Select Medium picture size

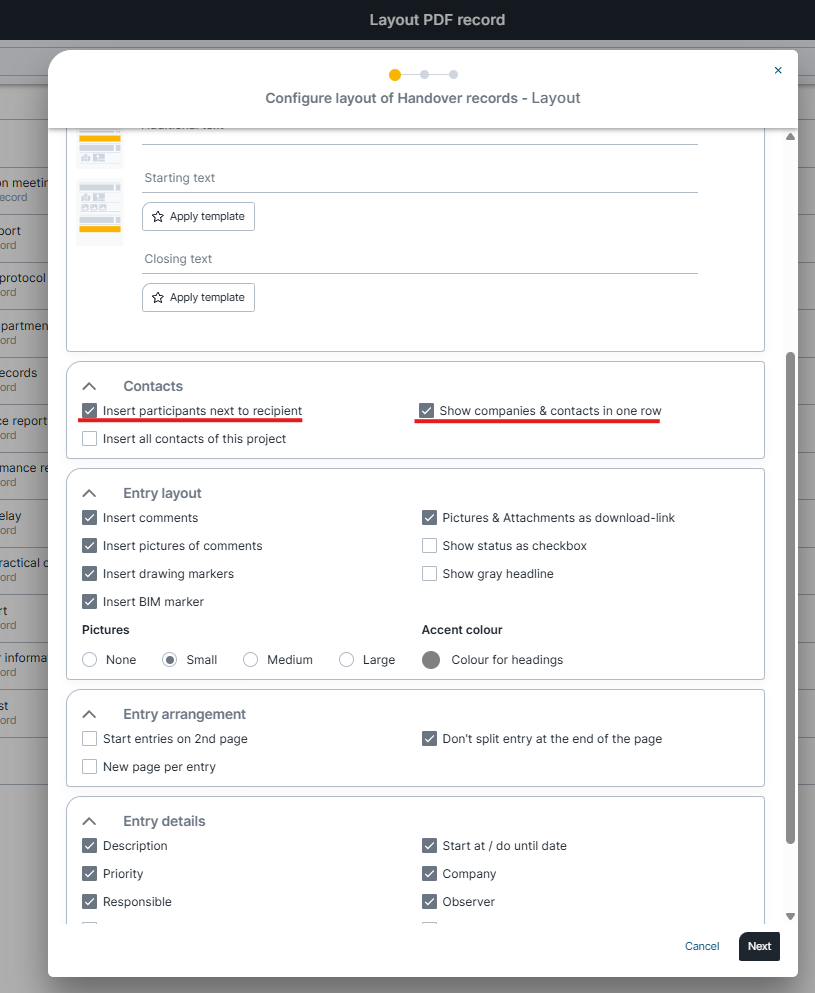click(251, 660)
